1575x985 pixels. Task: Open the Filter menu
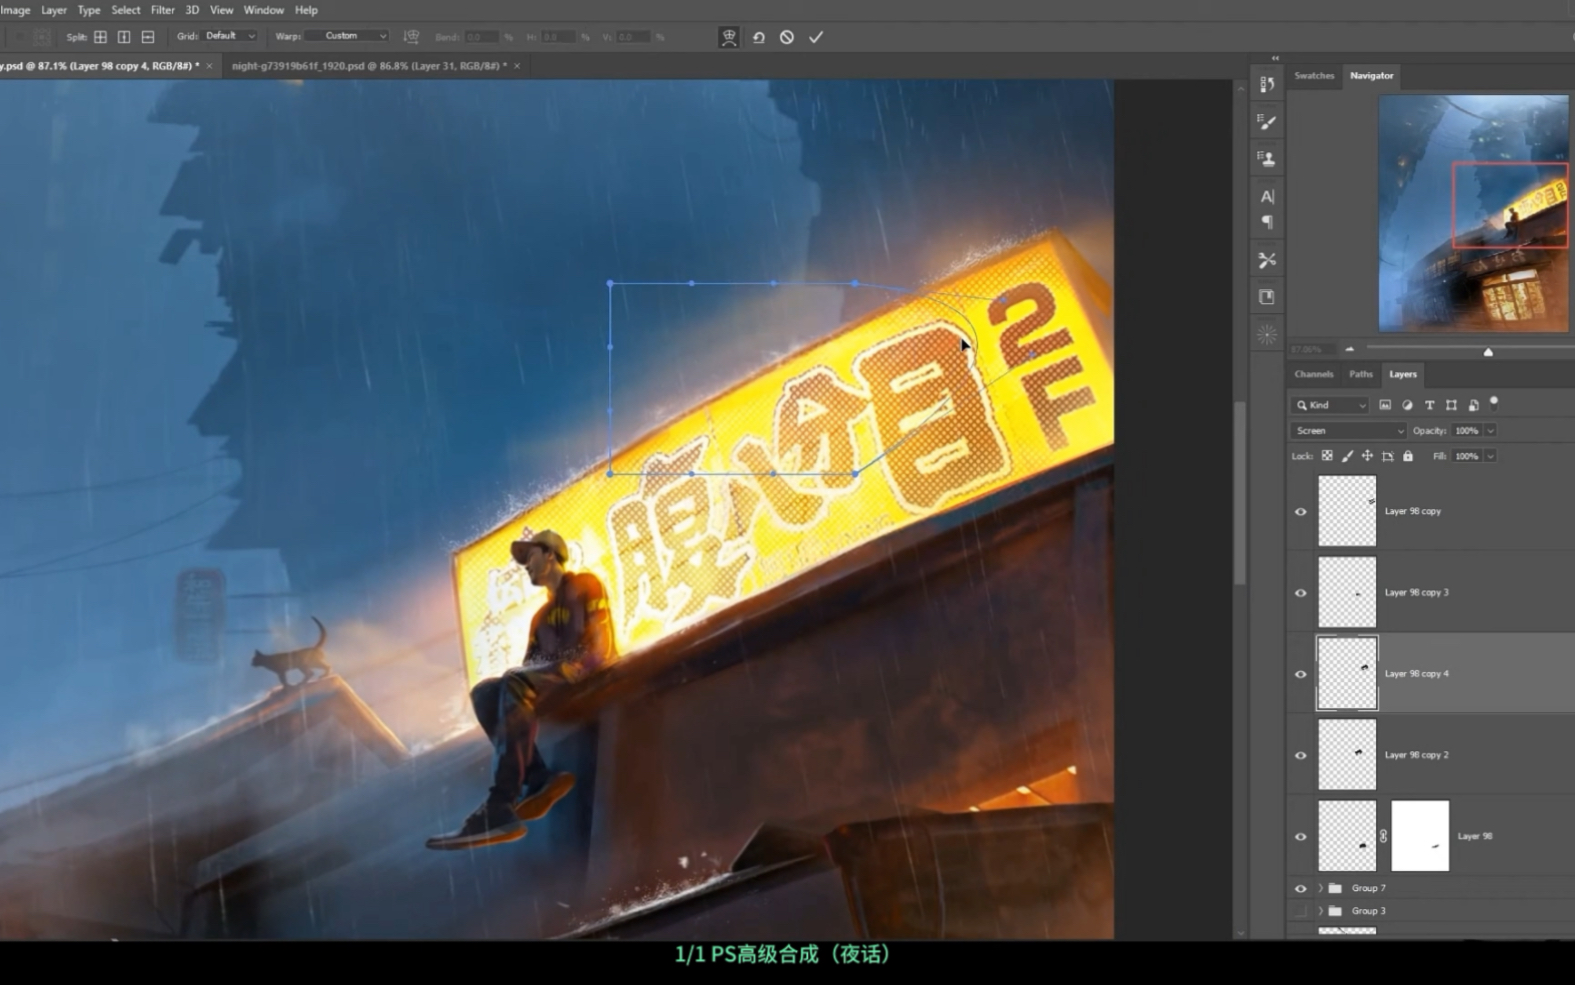pos(162,10)
